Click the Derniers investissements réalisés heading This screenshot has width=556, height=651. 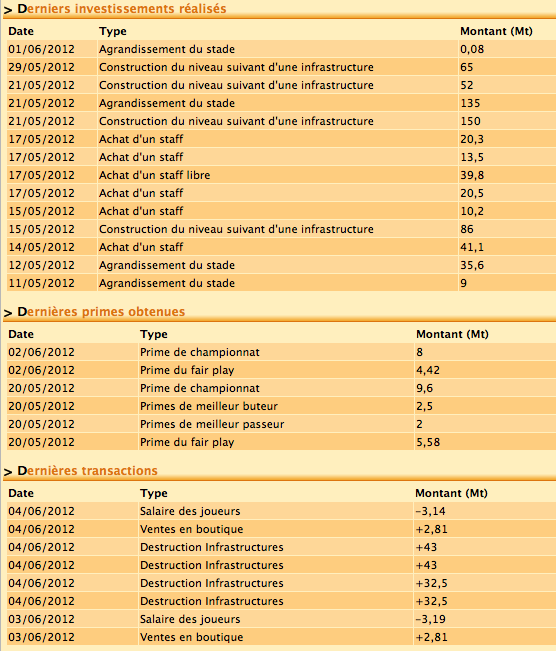tap(122, 9)
